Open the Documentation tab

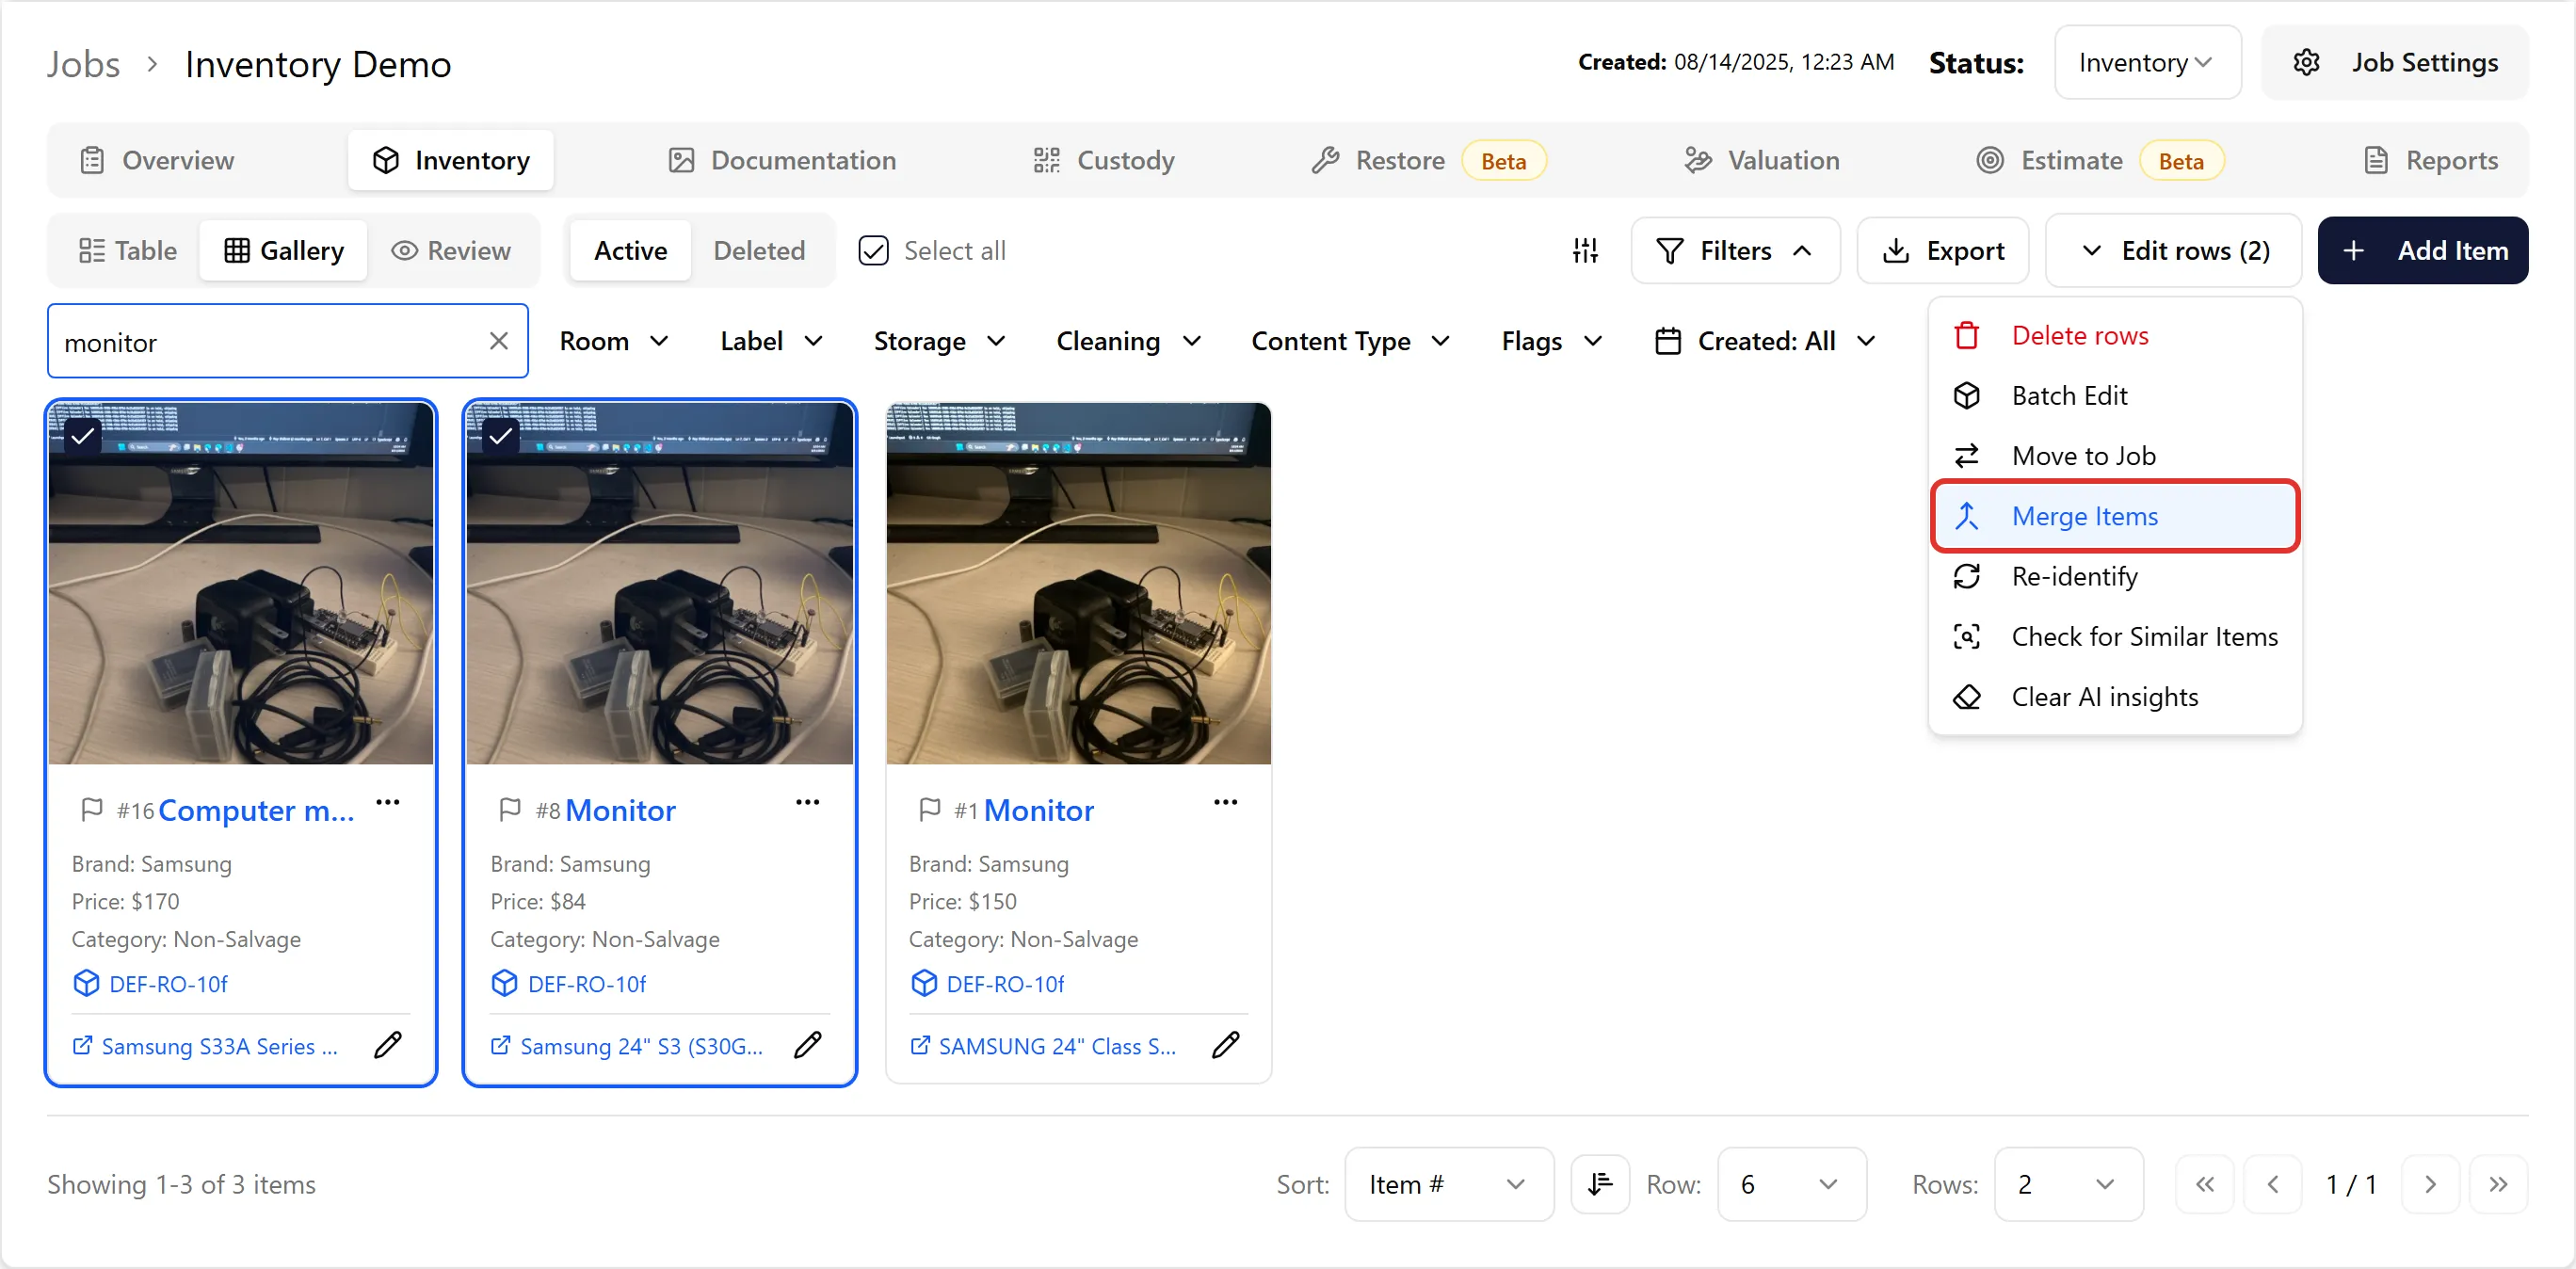[x=782, y=160]
